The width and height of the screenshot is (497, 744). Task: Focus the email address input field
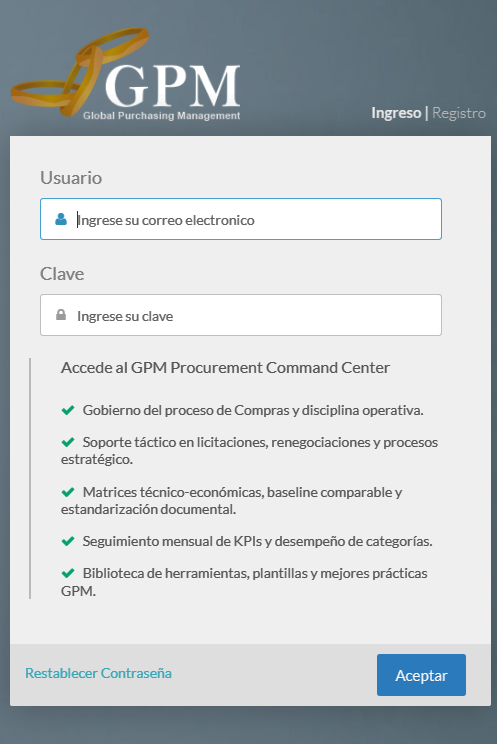click(241, 219)
